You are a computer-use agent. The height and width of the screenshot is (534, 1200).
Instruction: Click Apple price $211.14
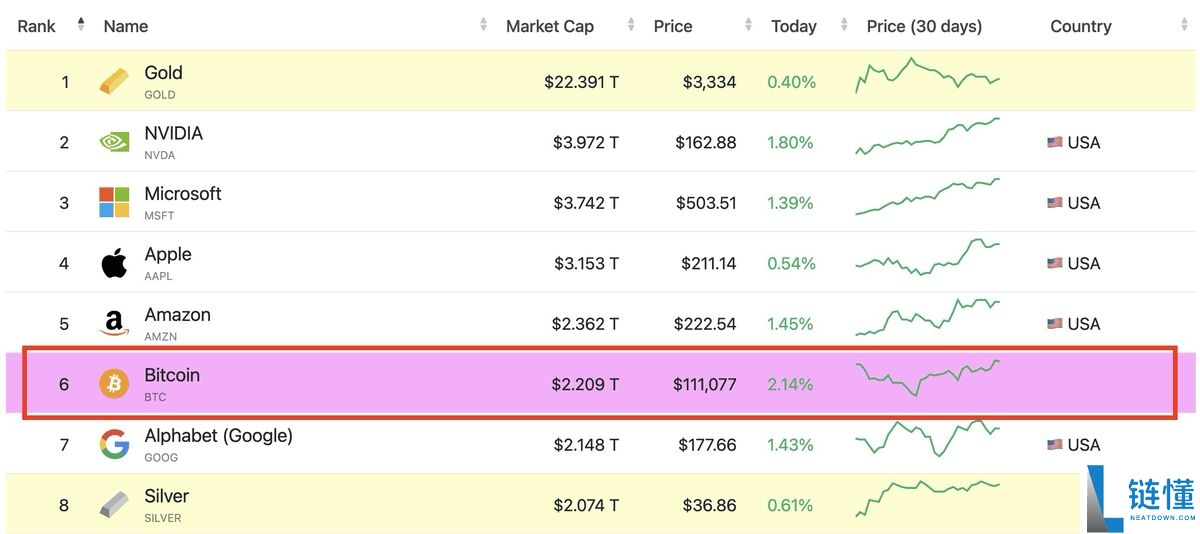(x=707, y=263)
